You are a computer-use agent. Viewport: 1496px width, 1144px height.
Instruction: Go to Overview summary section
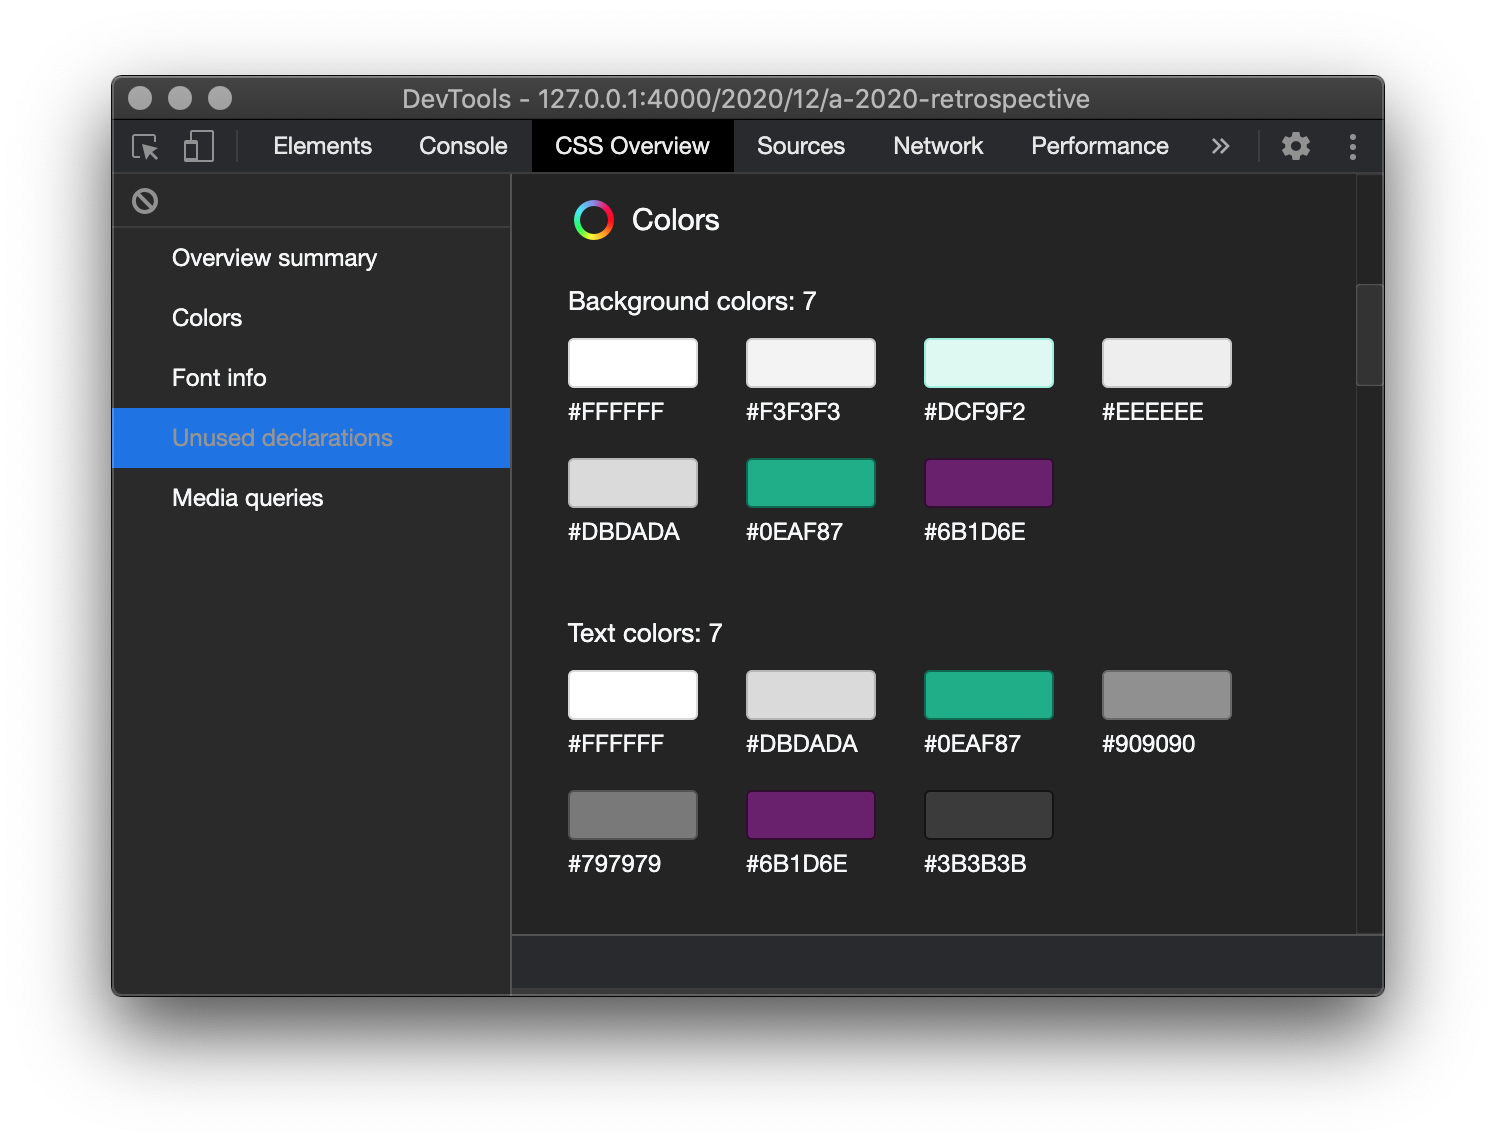click(274, 258)
